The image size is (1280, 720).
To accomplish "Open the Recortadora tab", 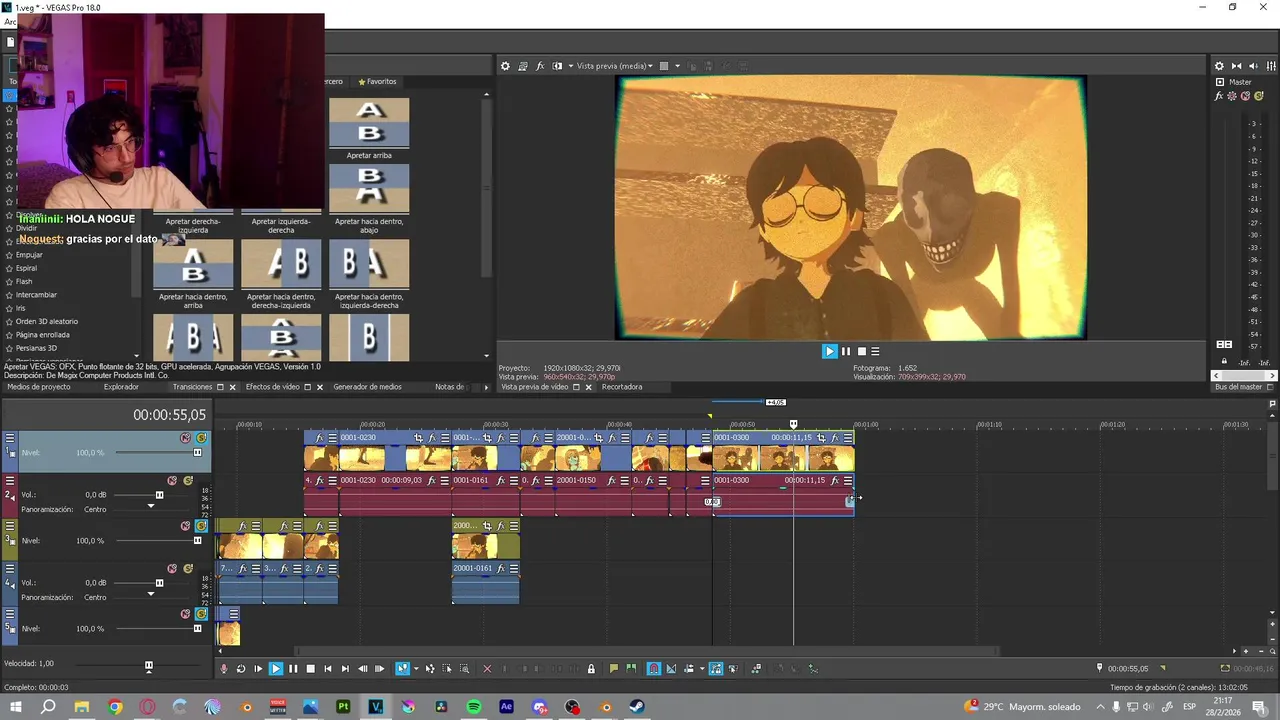I will [x=622, y=387].
